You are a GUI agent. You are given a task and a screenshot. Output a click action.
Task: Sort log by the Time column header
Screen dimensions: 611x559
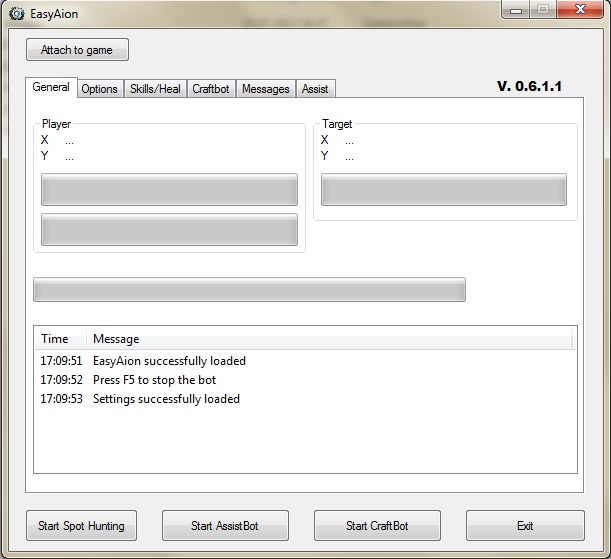click(58, 339)
